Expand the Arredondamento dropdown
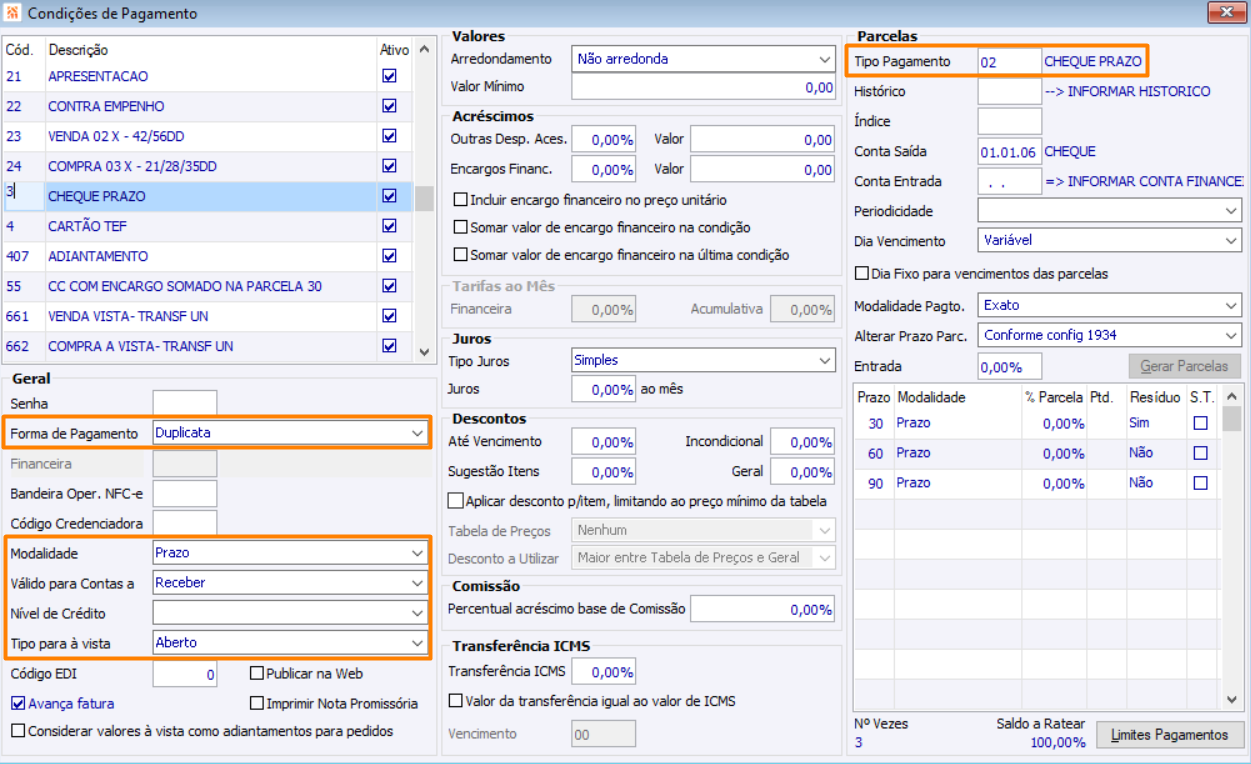Screen dimensions: 1251x764 pos(824,59)
